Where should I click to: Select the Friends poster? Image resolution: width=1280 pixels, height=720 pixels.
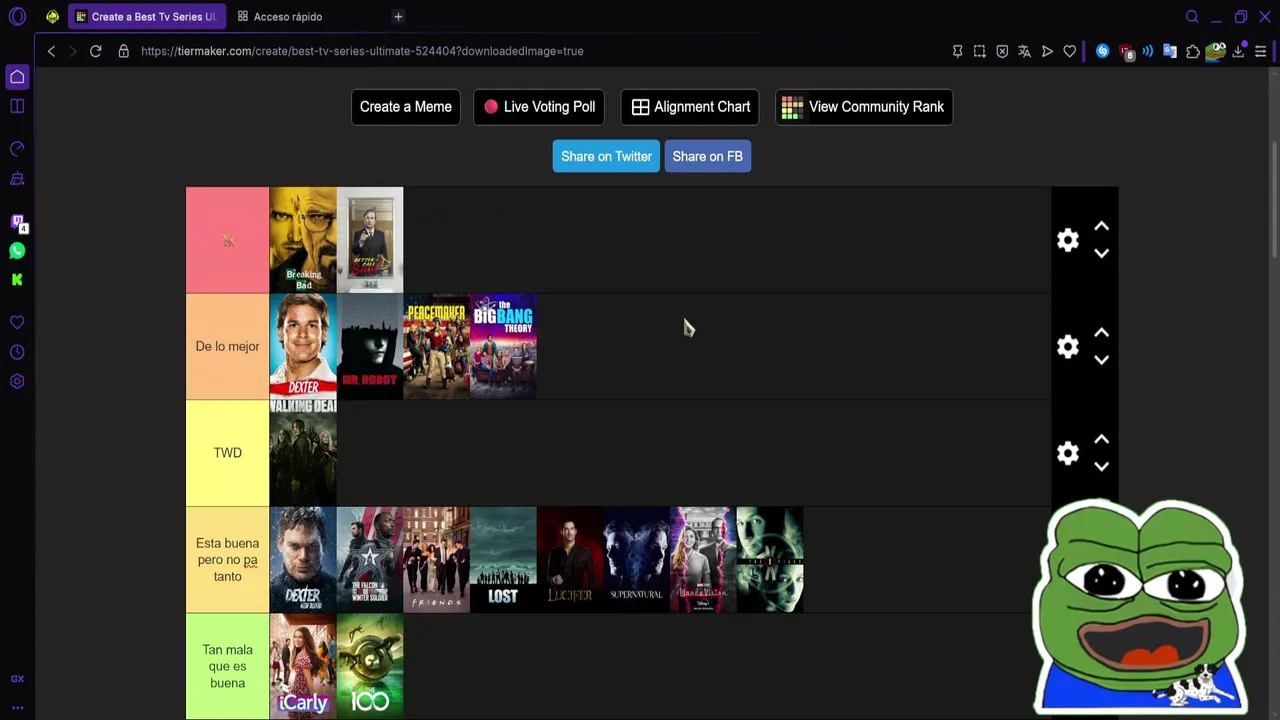[436, 560]
